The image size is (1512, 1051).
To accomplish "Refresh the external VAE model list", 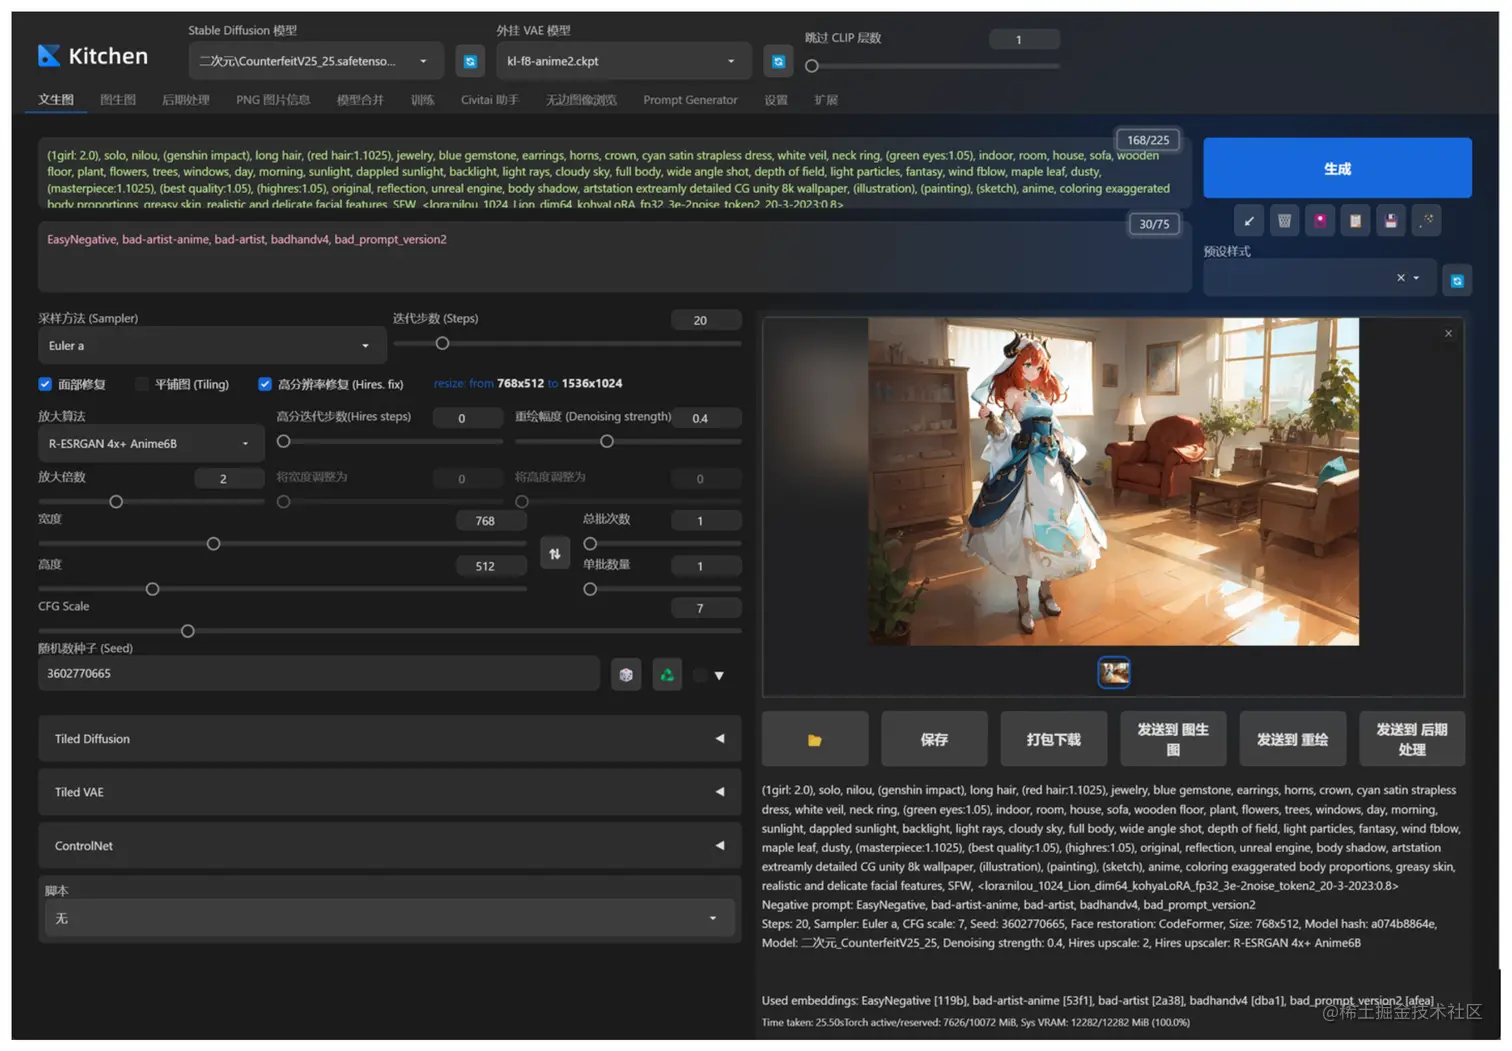I will tap(778, 61).
